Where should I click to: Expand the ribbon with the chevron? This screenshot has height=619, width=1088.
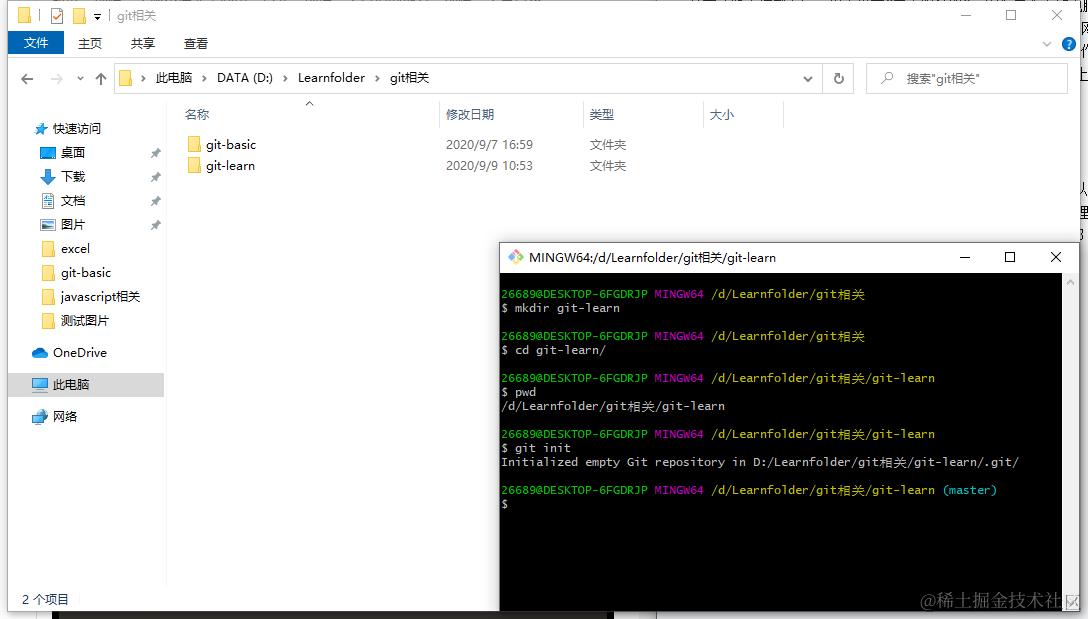1046,44
